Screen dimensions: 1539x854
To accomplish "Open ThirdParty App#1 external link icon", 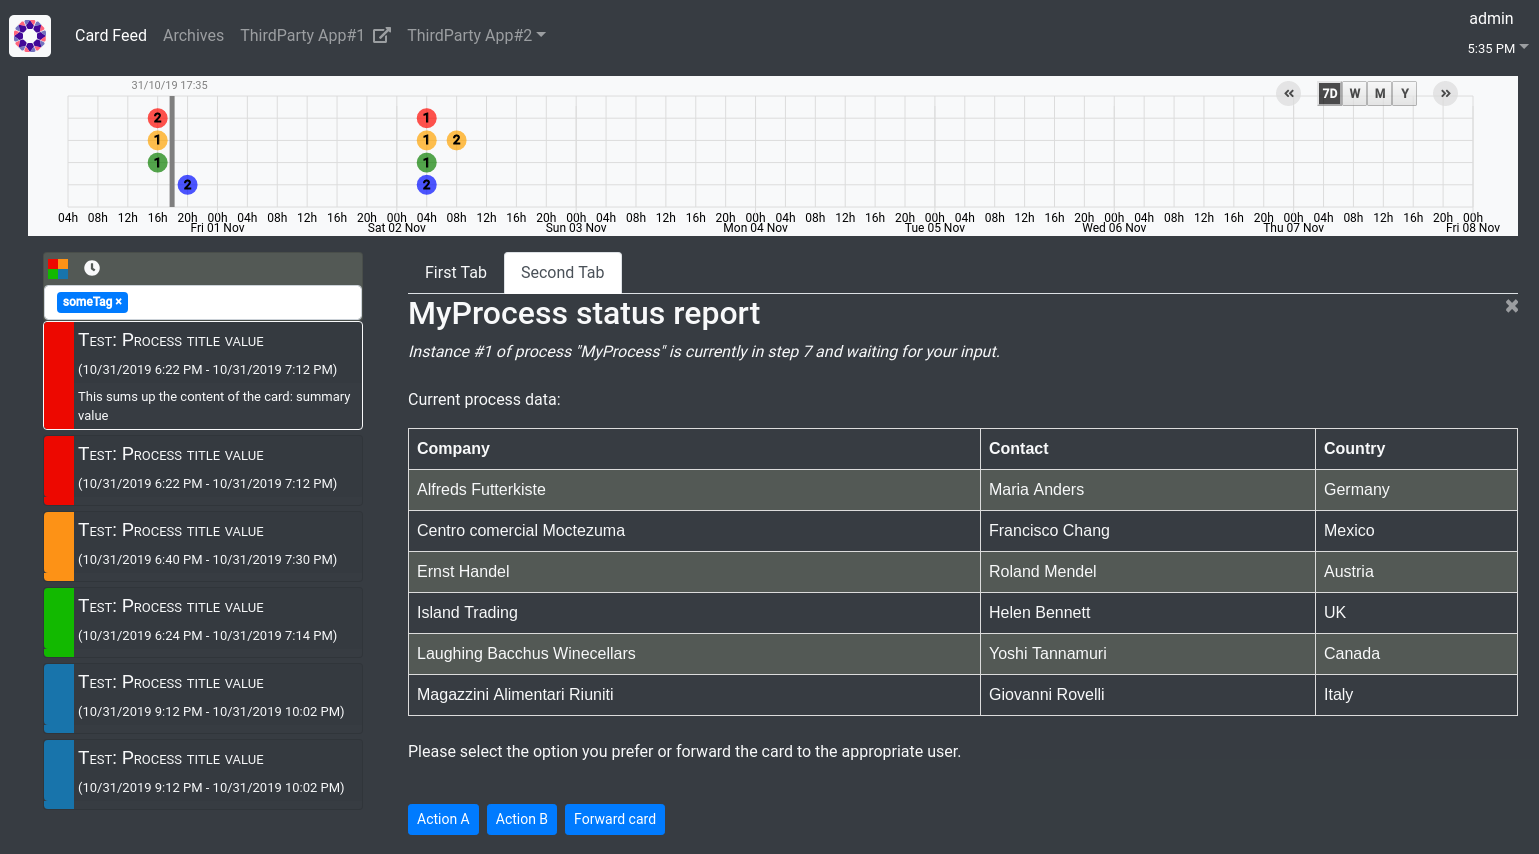I will (x=381, y=36).
